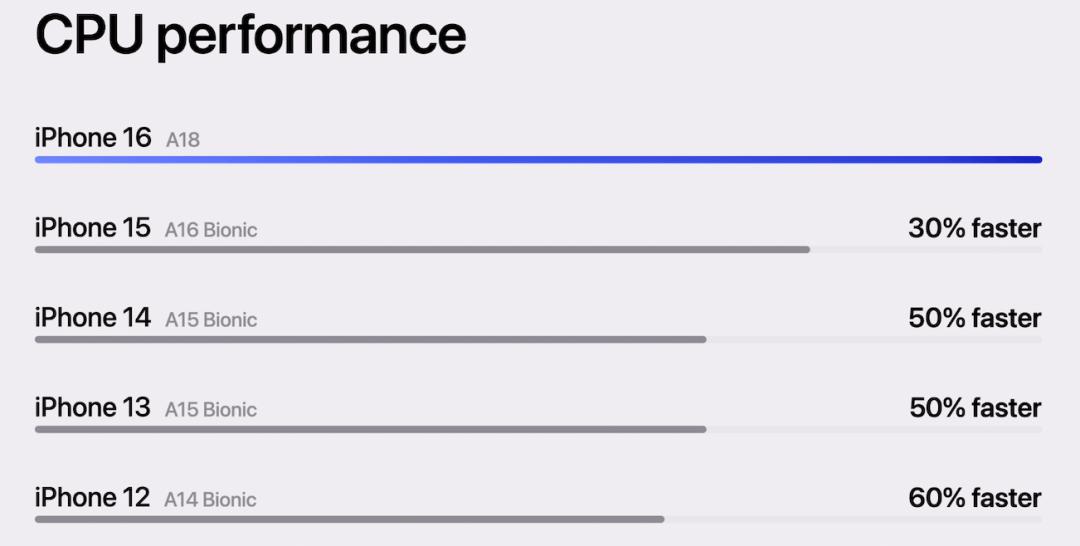1080x546 pixels.
Task: Click 50% faster in the iPhone 14 row
Action: [x=974, y=318]
